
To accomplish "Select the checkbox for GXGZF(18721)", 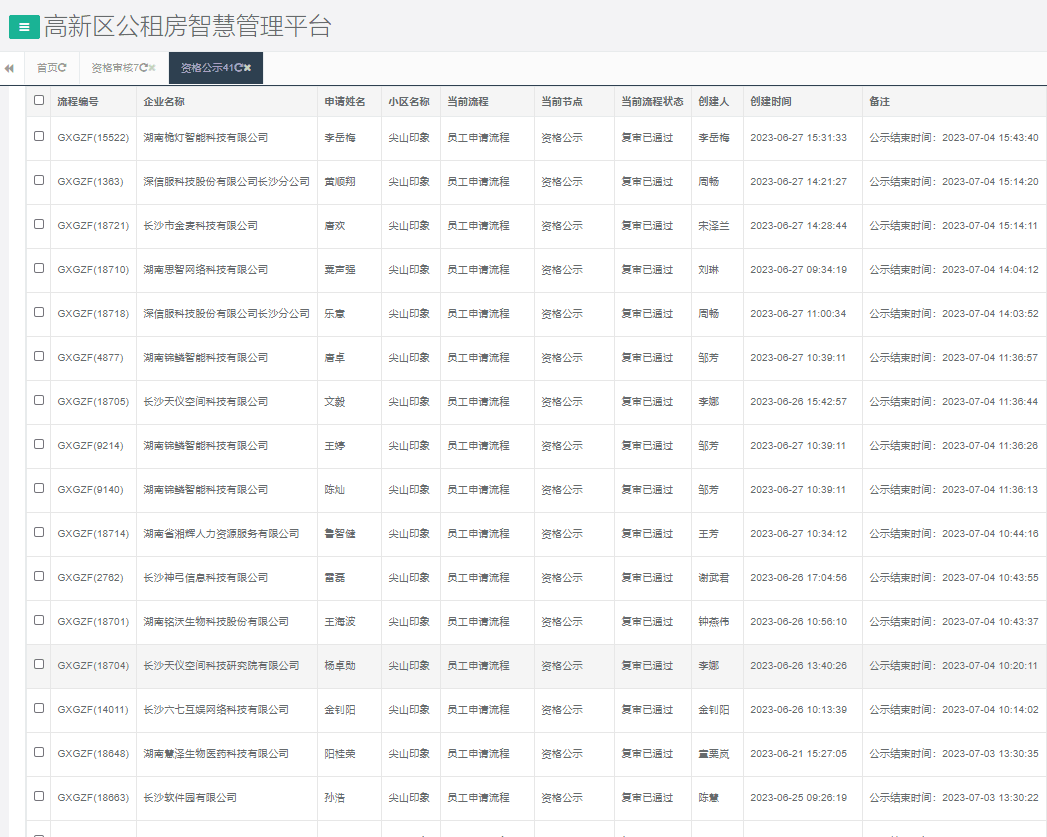I will [39, 224].
